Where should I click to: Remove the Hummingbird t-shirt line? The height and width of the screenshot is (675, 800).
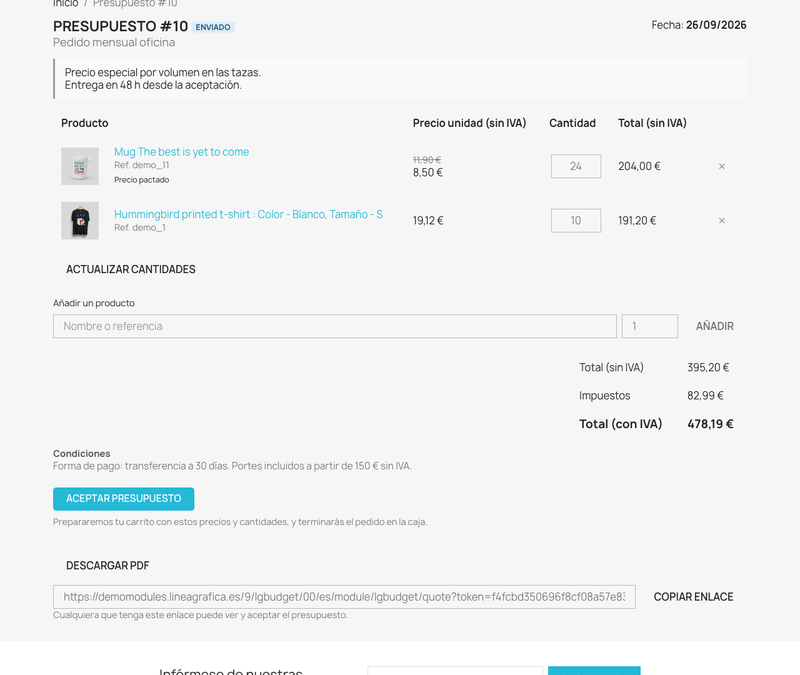click(x=721, y=221)
